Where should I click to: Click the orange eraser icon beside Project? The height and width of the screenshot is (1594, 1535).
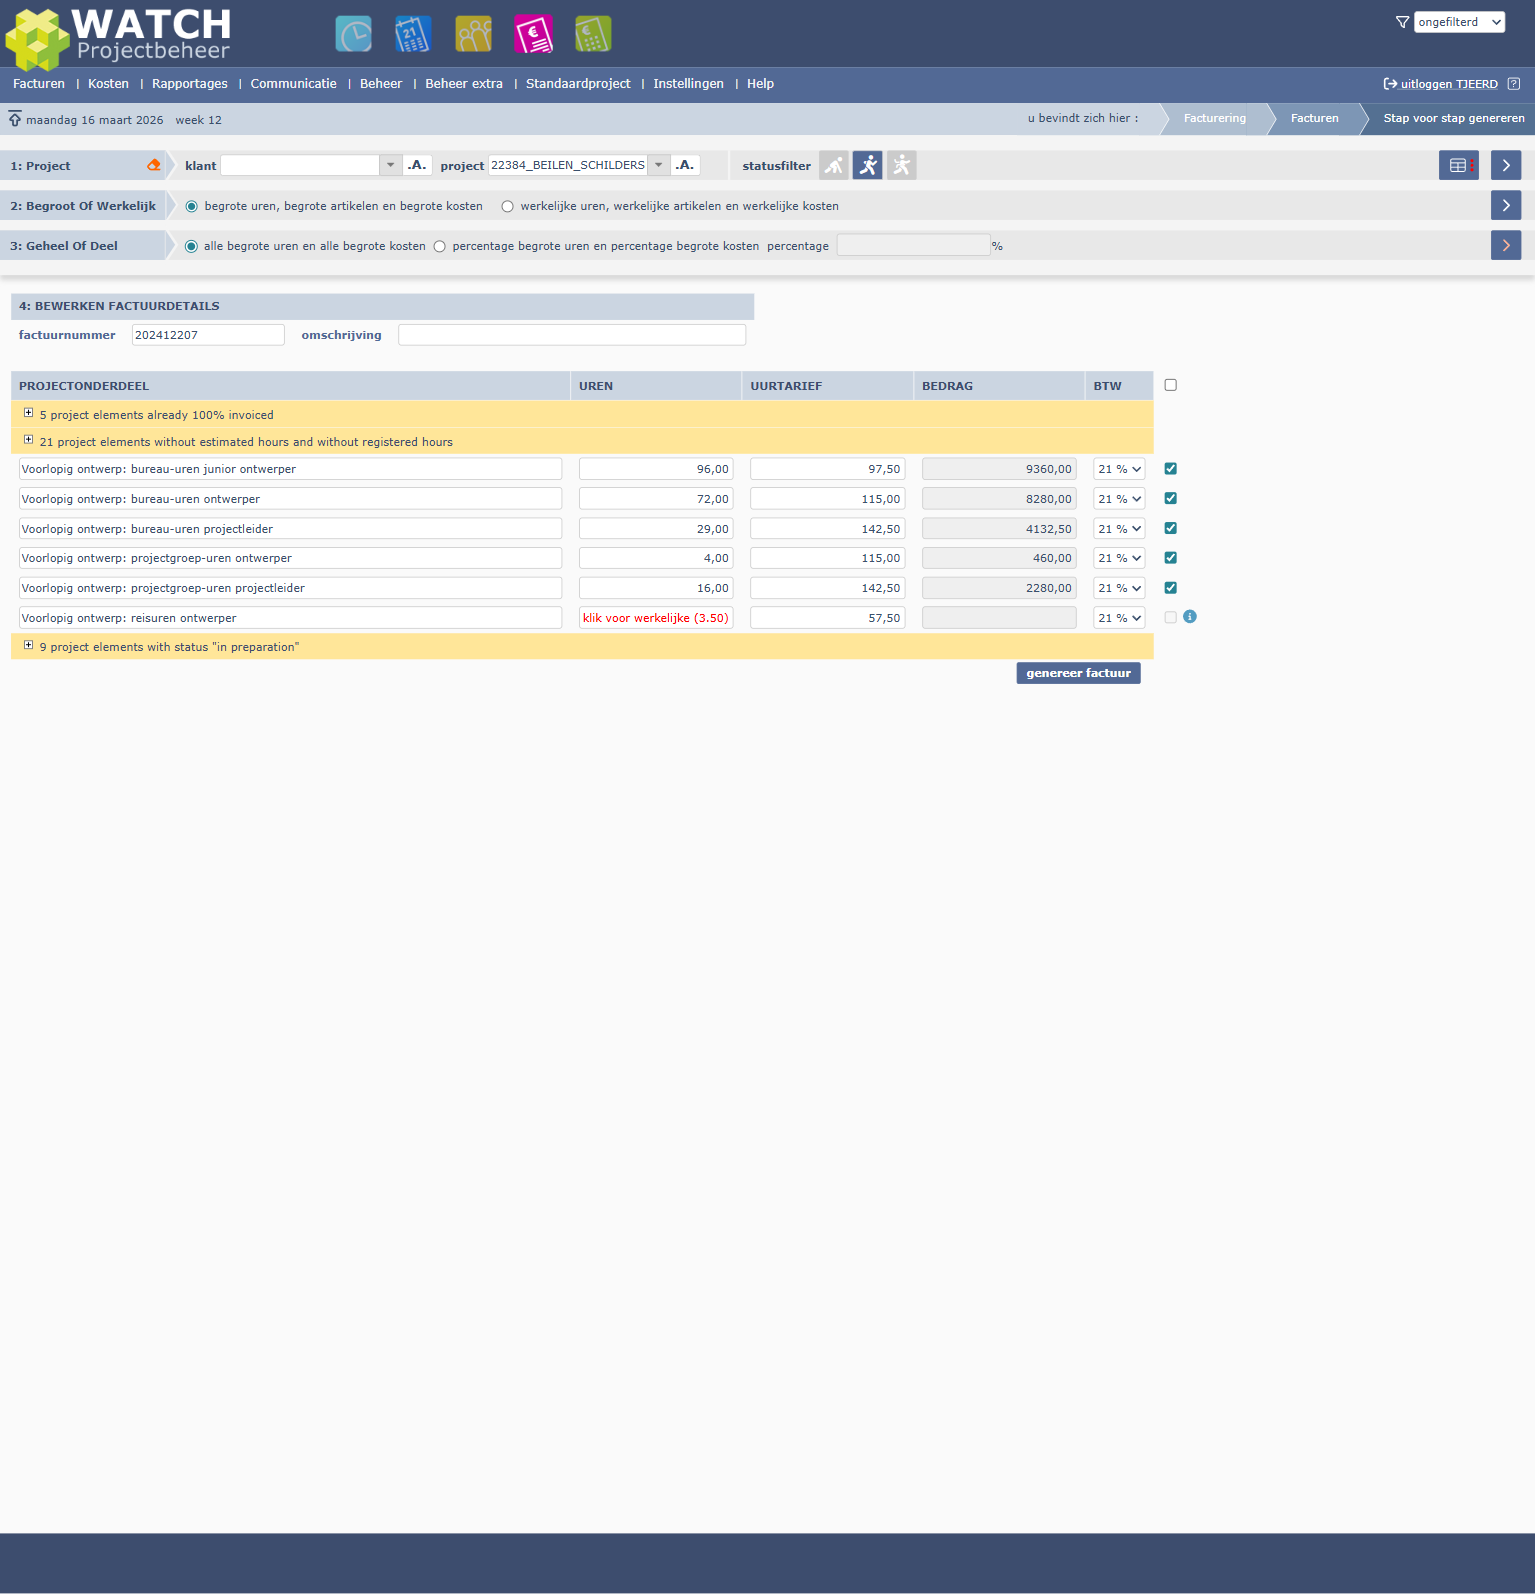point(153,166)
